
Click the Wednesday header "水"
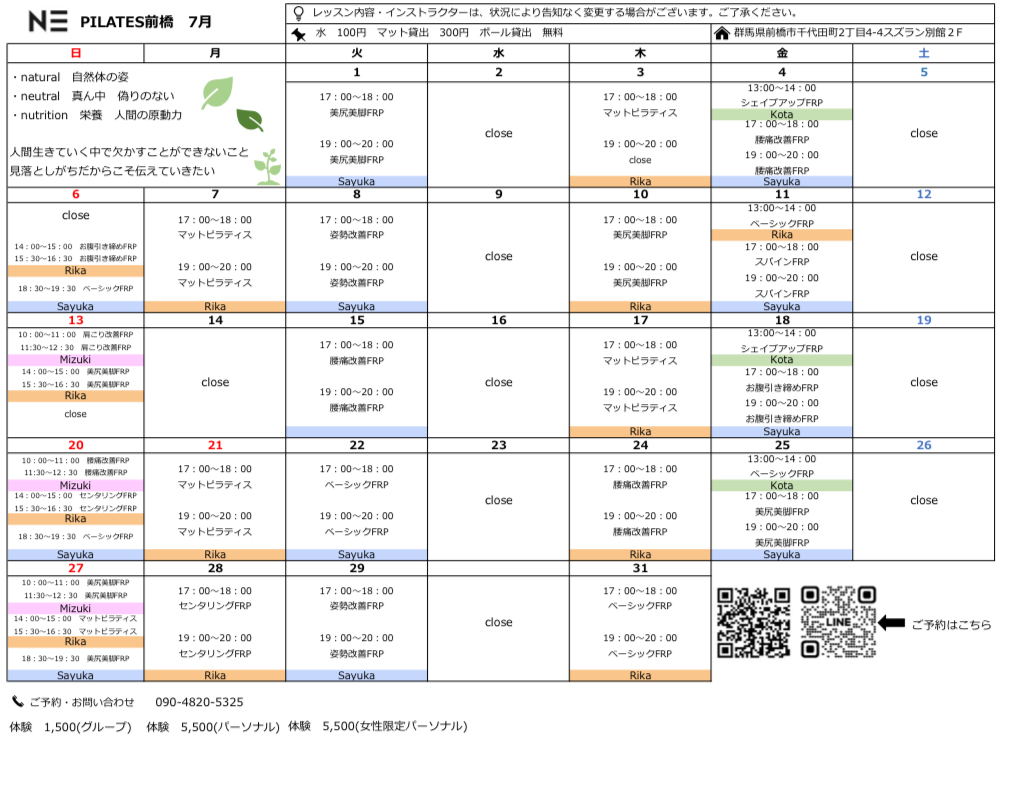coord(499,53)
